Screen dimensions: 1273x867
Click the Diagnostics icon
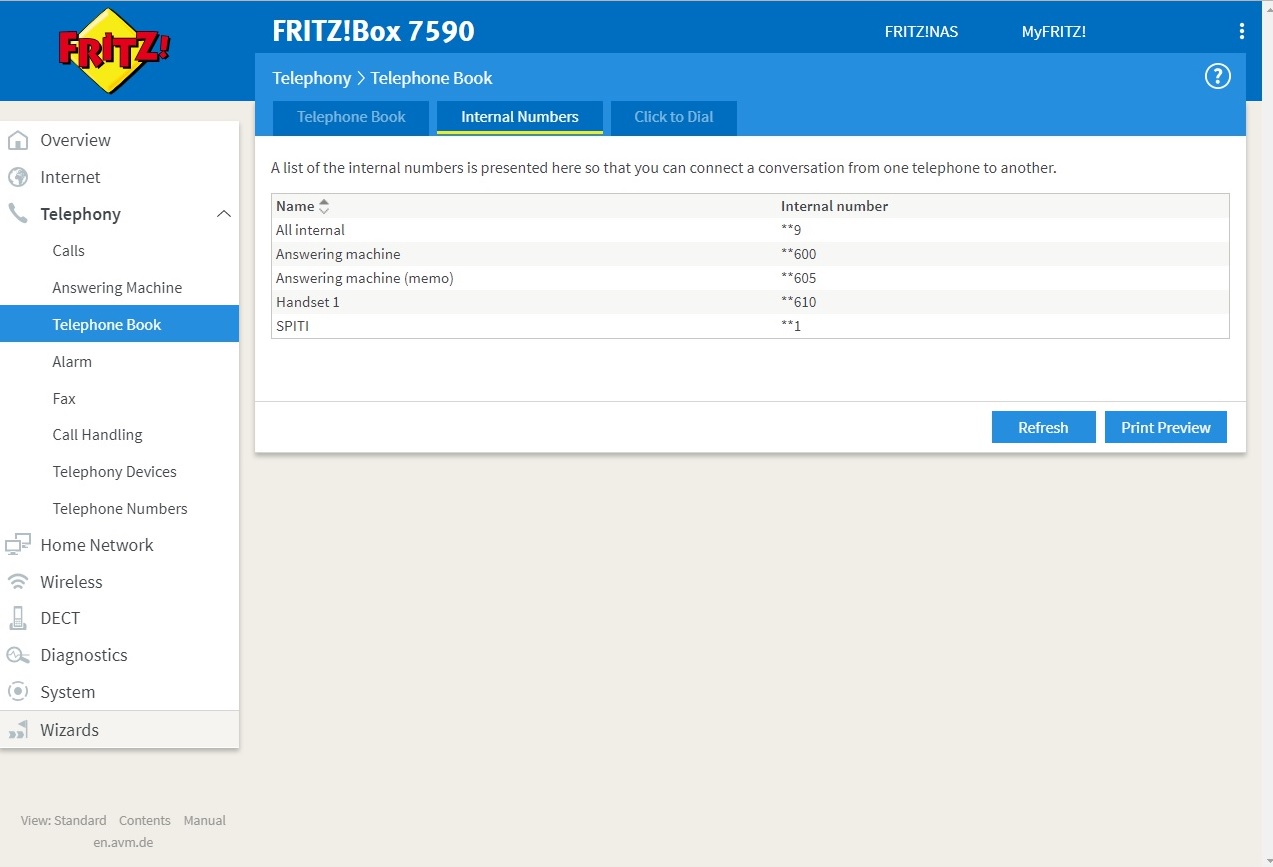pos(18,655)
